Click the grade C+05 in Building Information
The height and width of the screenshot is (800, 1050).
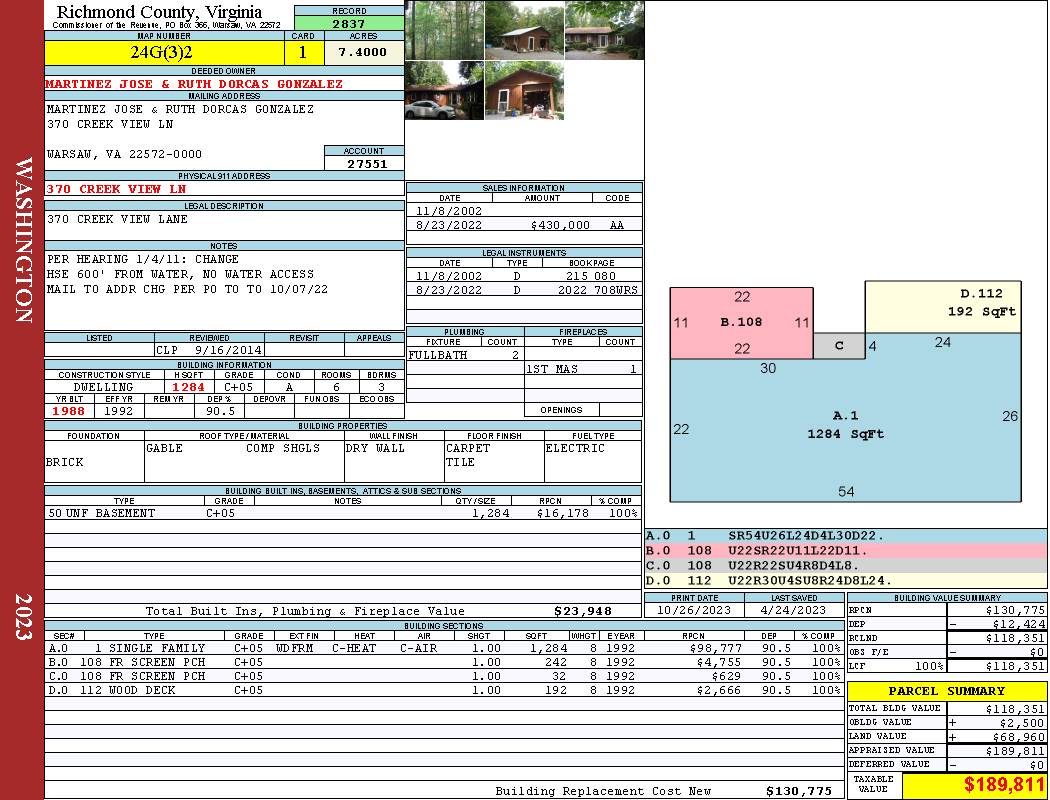pos(238,387)
